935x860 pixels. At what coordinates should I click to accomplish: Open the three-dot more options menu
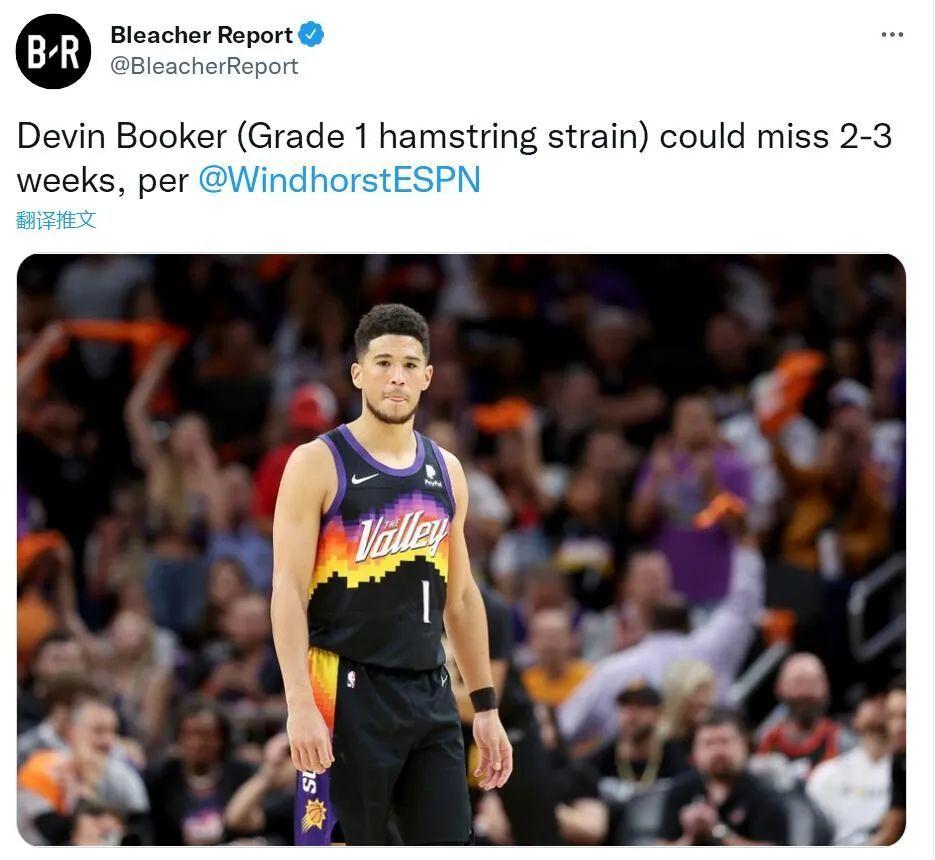click(892, 35)
